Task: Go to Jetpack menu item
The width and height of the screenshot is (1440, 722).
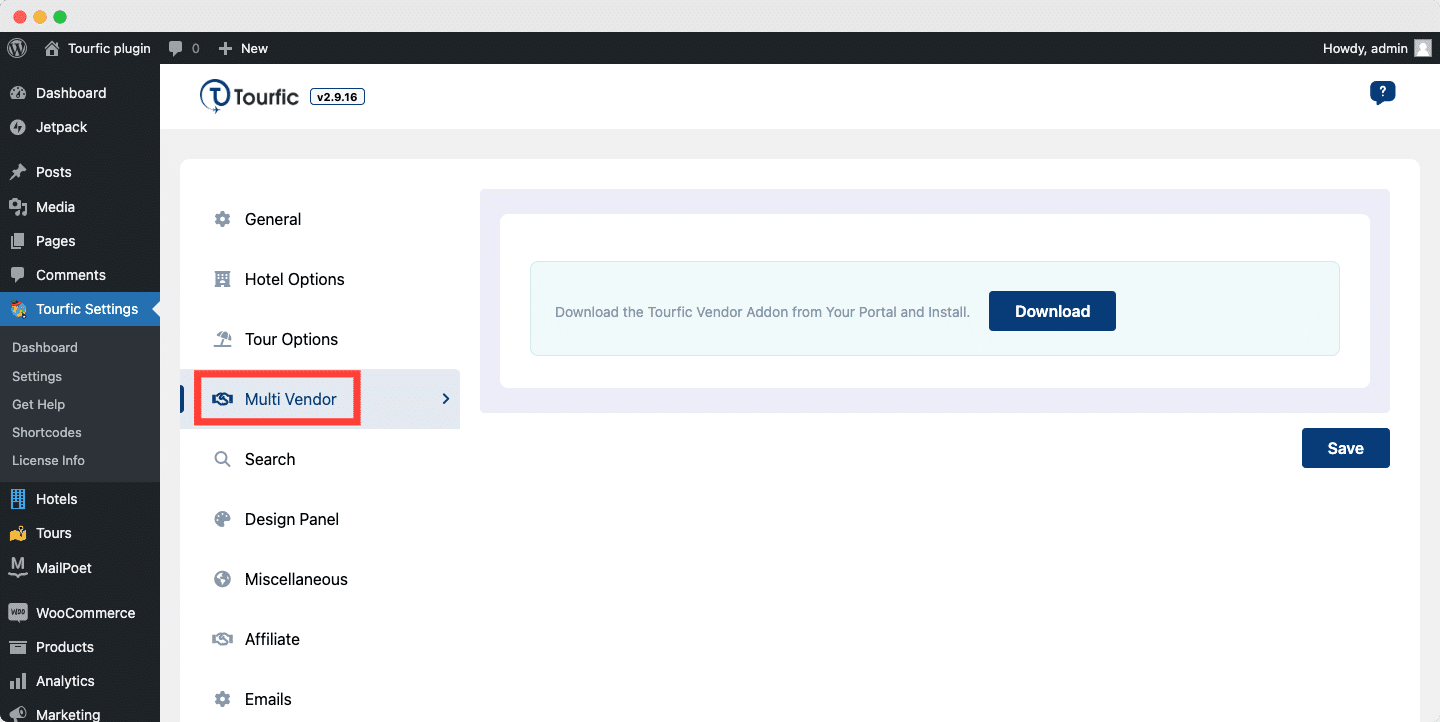Action: 80,127
